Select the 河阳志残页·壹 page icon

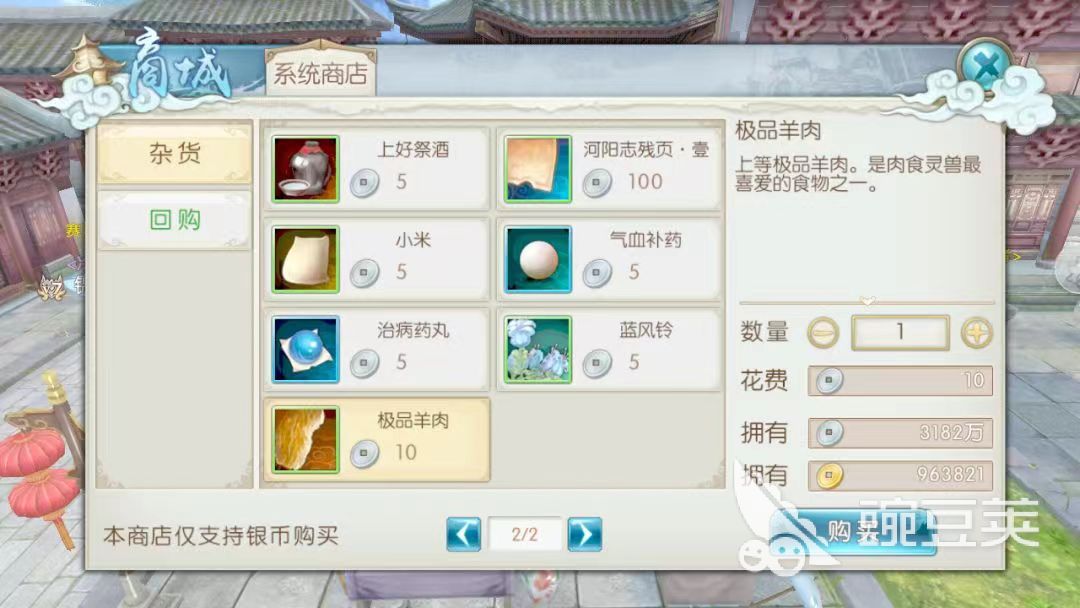point(538,169)
